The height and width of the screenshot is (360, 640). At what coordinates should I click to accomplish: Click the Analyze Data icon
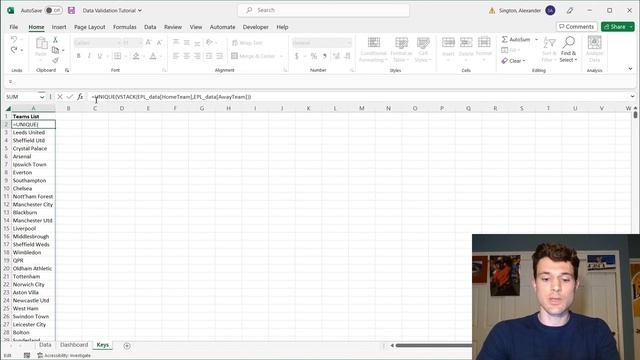594,43
